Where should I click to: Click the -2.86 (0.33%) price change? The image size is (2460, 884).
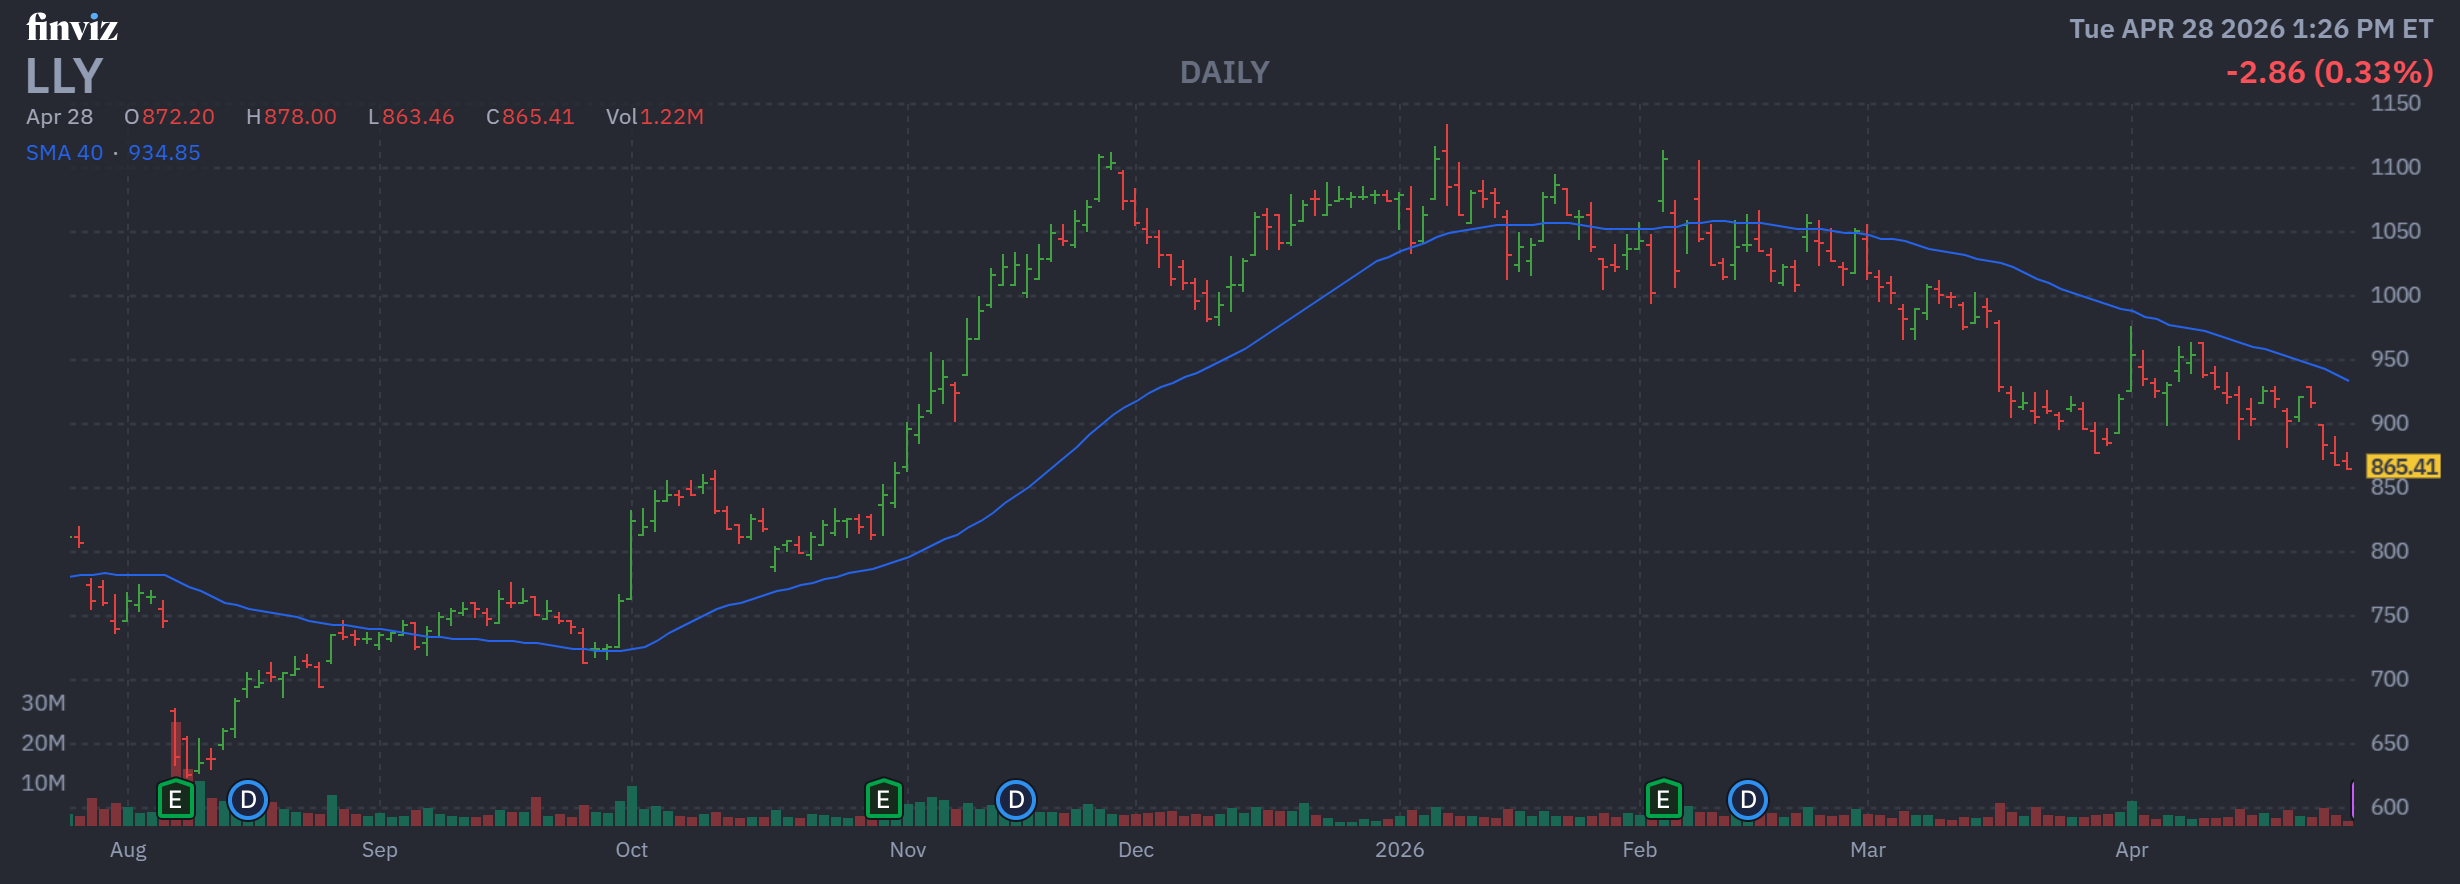(x=2329, y=73)
